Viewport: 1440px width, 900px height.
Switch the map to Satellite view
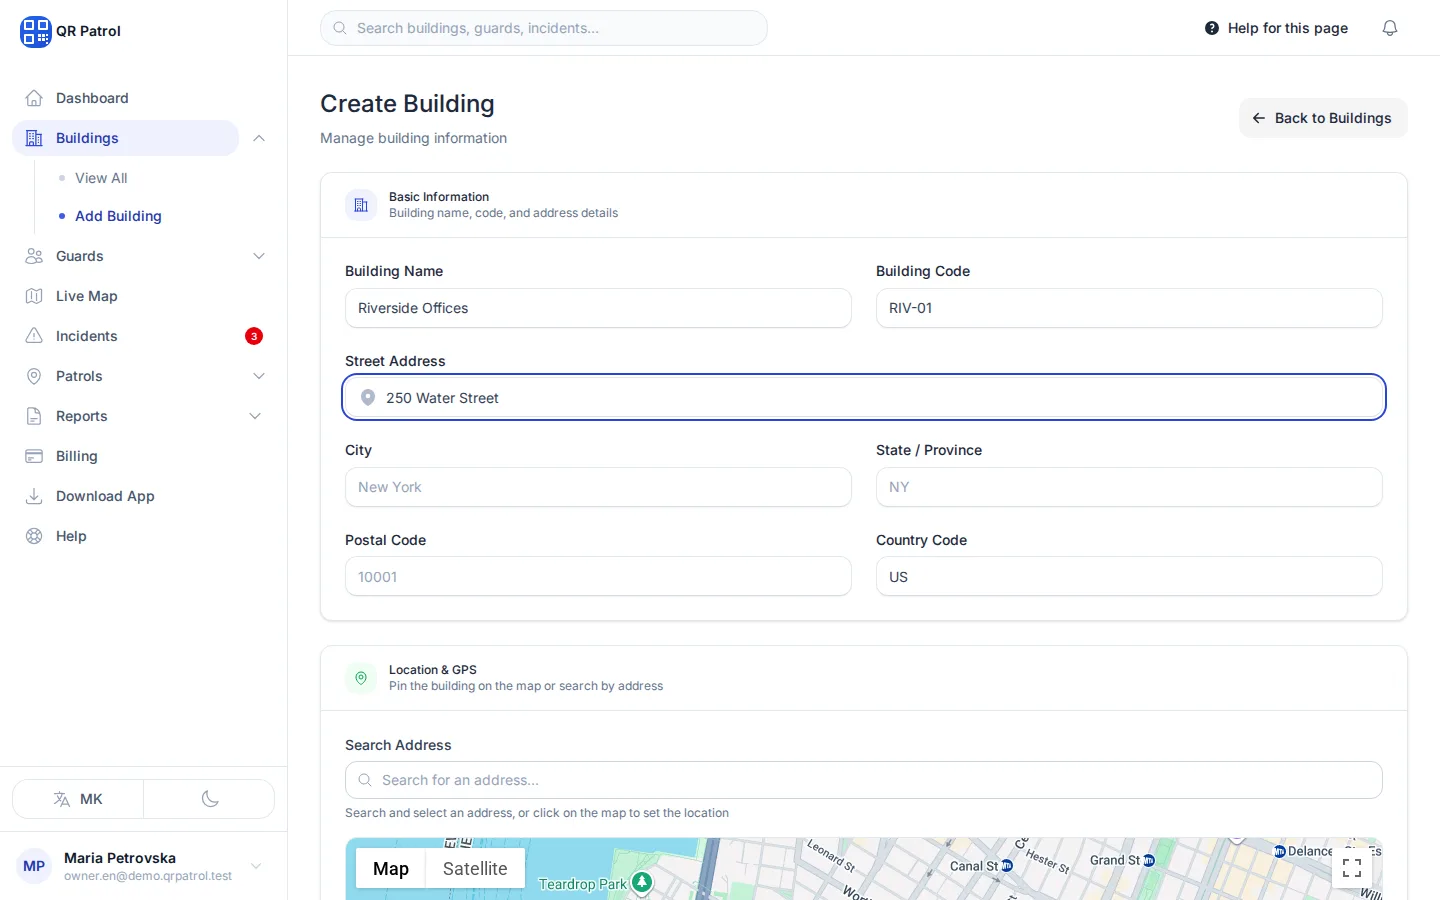click(475, 869)
